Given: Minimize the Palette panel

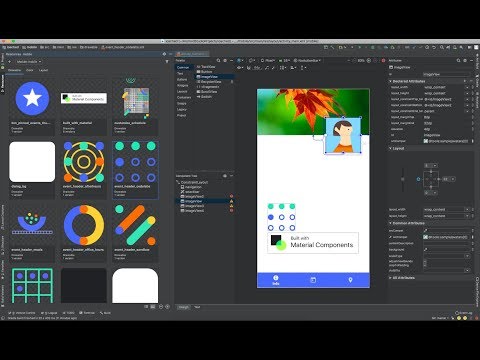Looking at the screenshot, I should coord(232,61).
